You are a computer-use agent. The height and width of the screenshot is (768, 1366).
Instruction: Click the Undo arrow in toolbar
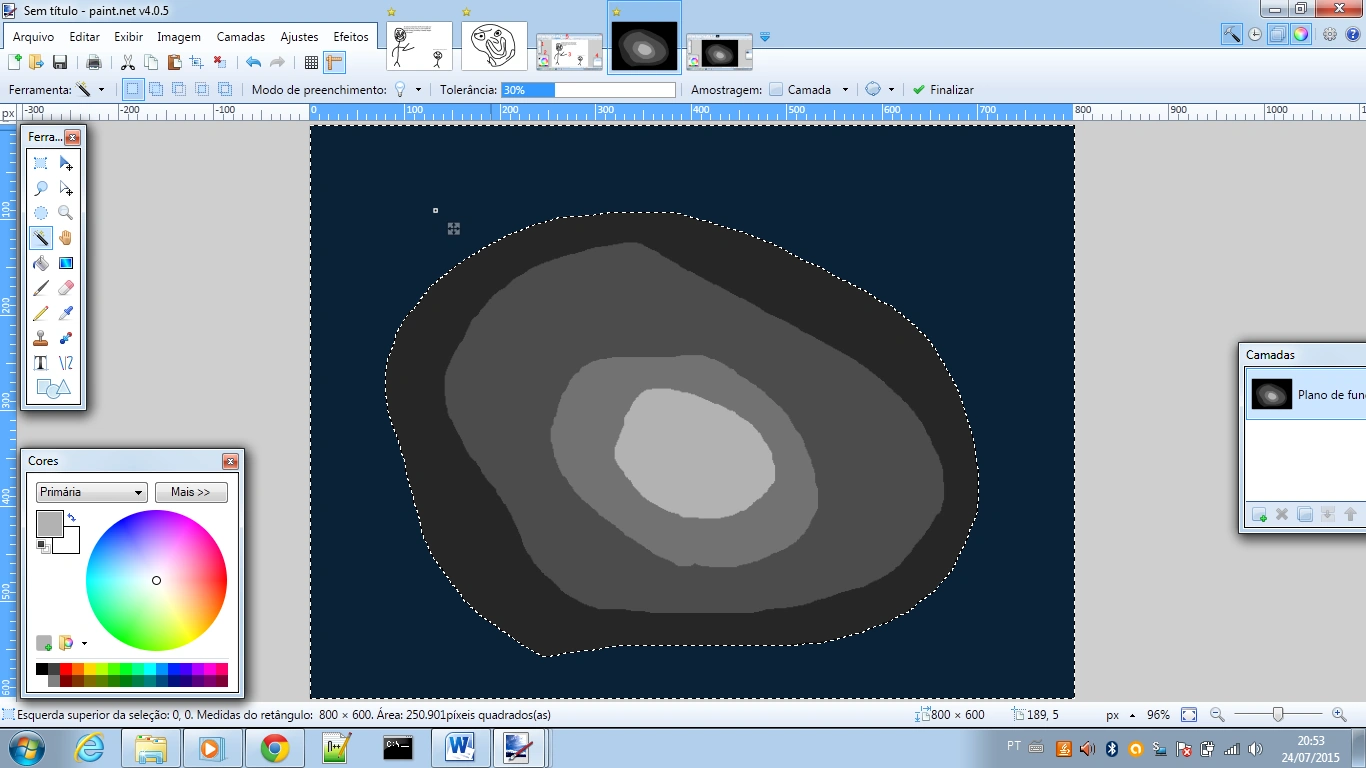click(254, 62)
